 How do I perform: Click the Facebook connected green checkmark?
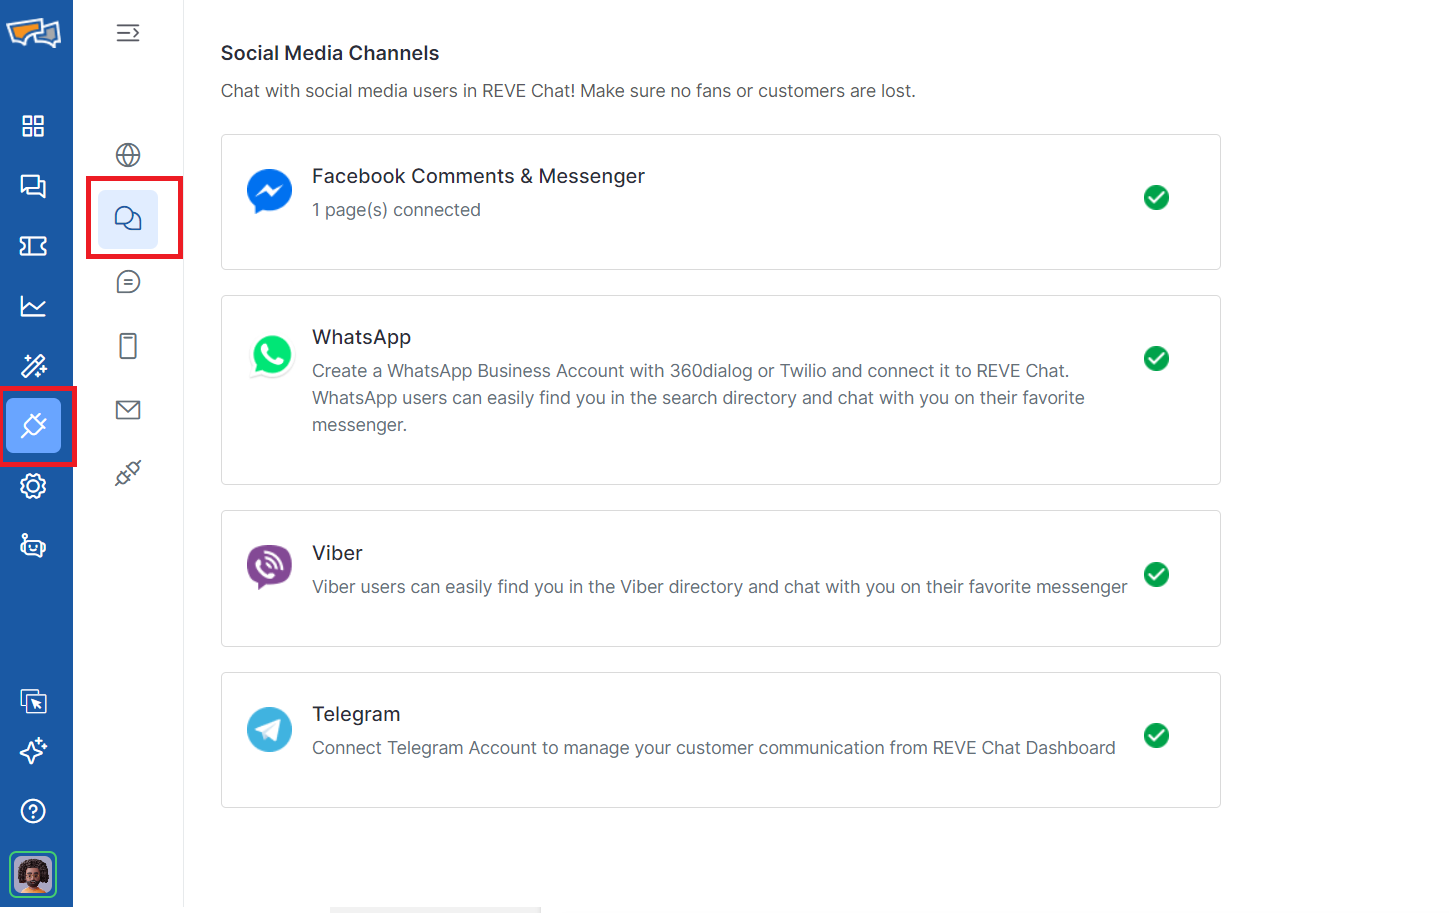pos(1156,197)
